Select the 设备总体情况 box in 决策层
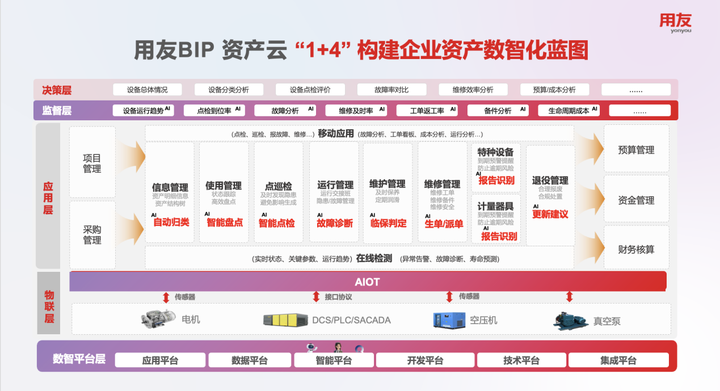 (x=147, y=89)
